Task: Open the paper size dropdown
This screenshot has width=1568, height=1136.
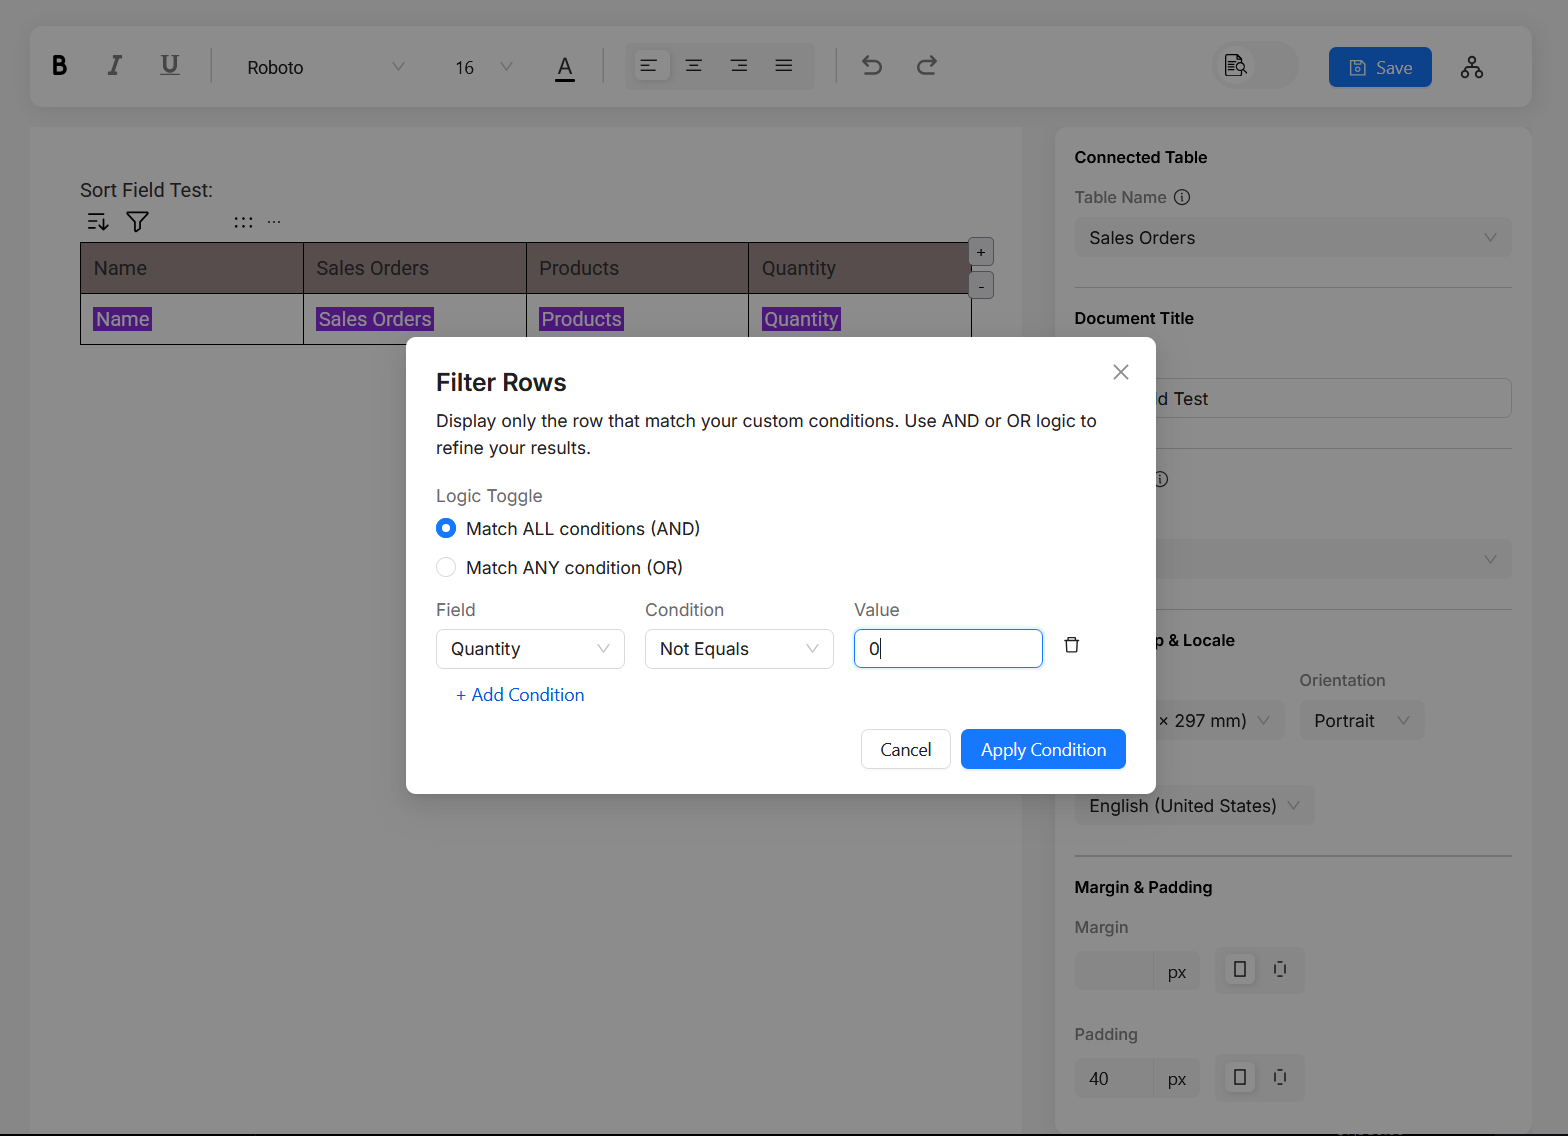Action: coord(1220,721)
